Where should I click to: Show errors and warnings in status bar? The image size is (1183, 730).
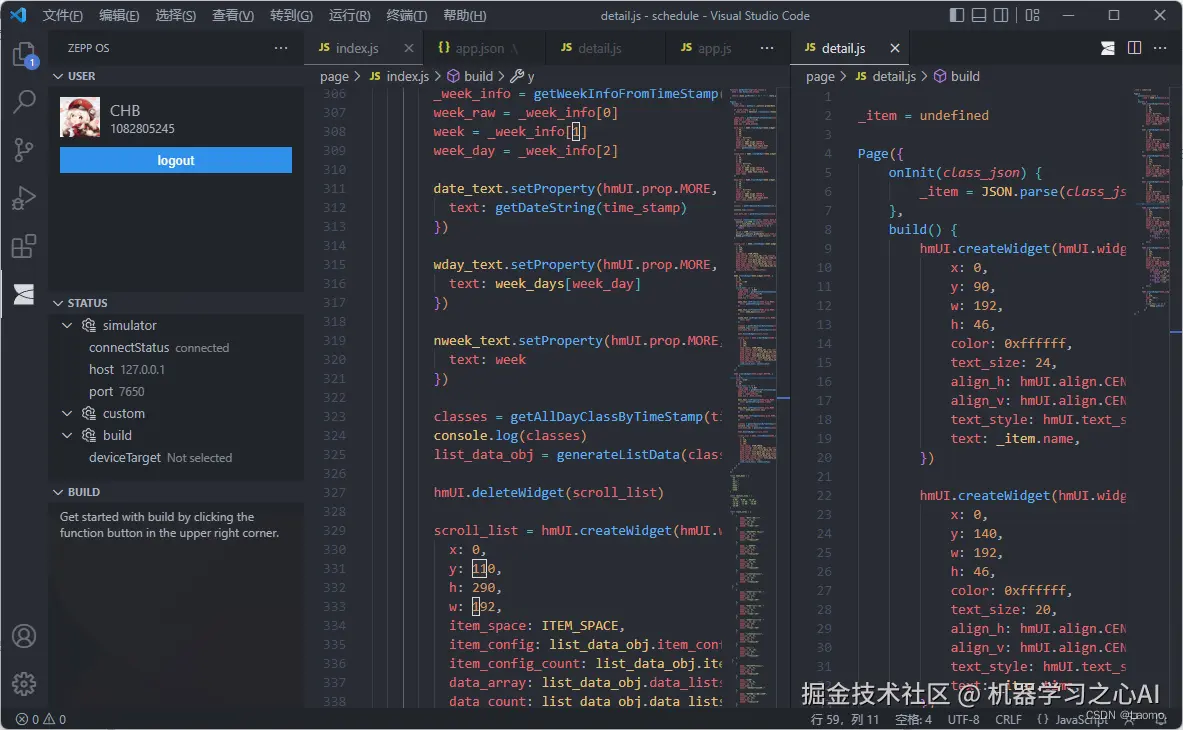click(41, 719)
